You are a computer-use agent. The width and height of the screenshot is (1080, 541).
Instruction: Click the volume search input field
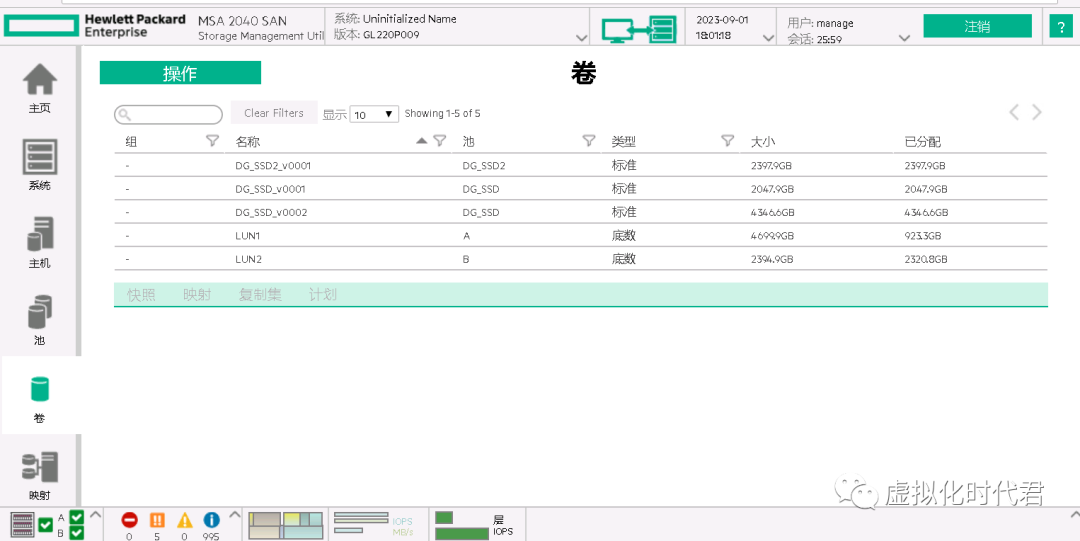(x=169, y=114)
